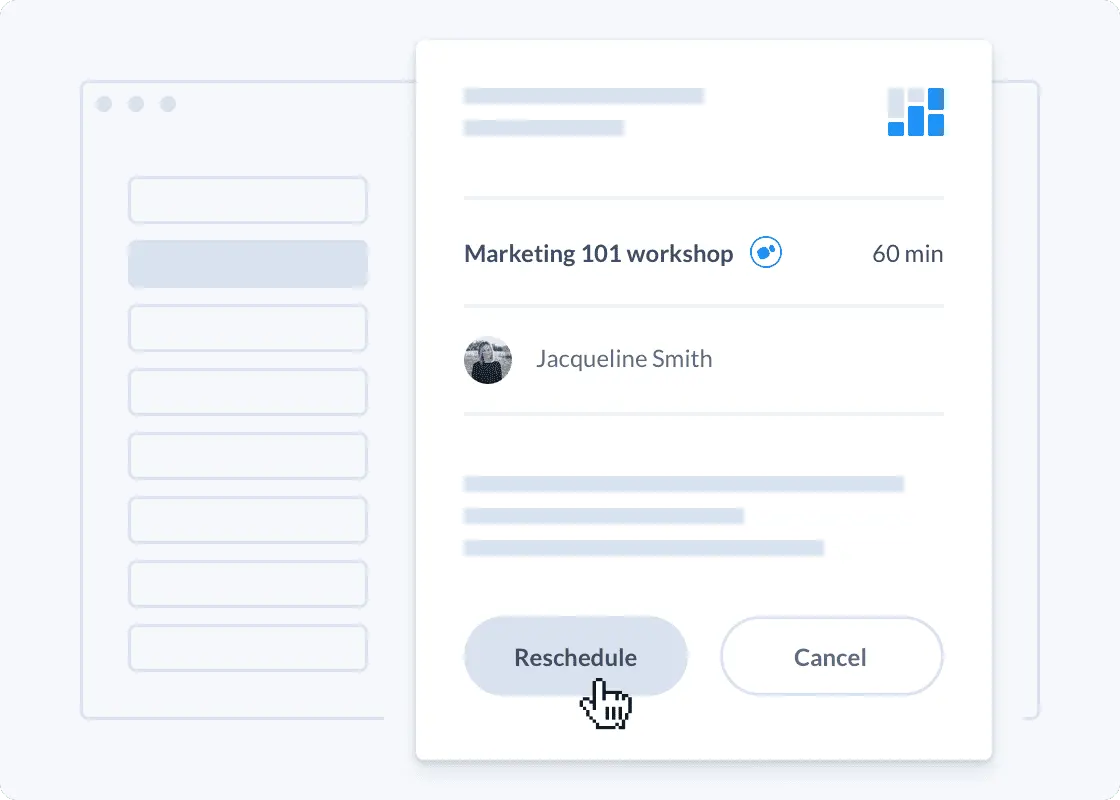Click the Marketing 101 workshop title
Image resolution: width=1120 pixels, height=800 pixels.
point(599,254)
